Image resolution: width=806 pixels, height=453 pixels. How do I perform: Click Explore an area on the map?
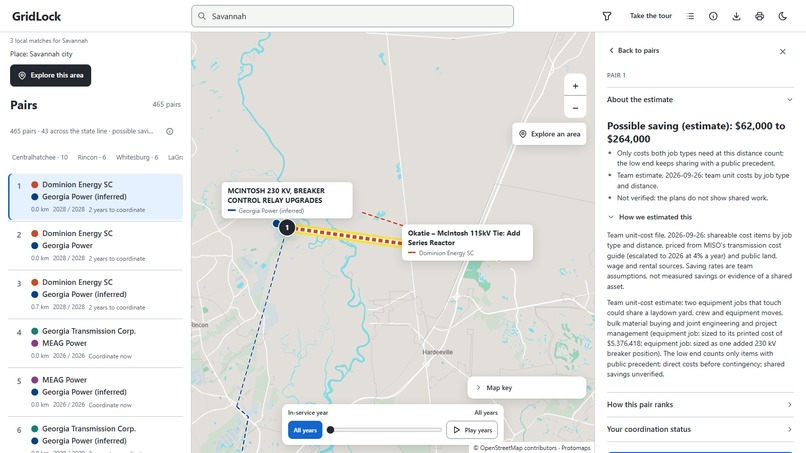(x=549, y=134)
